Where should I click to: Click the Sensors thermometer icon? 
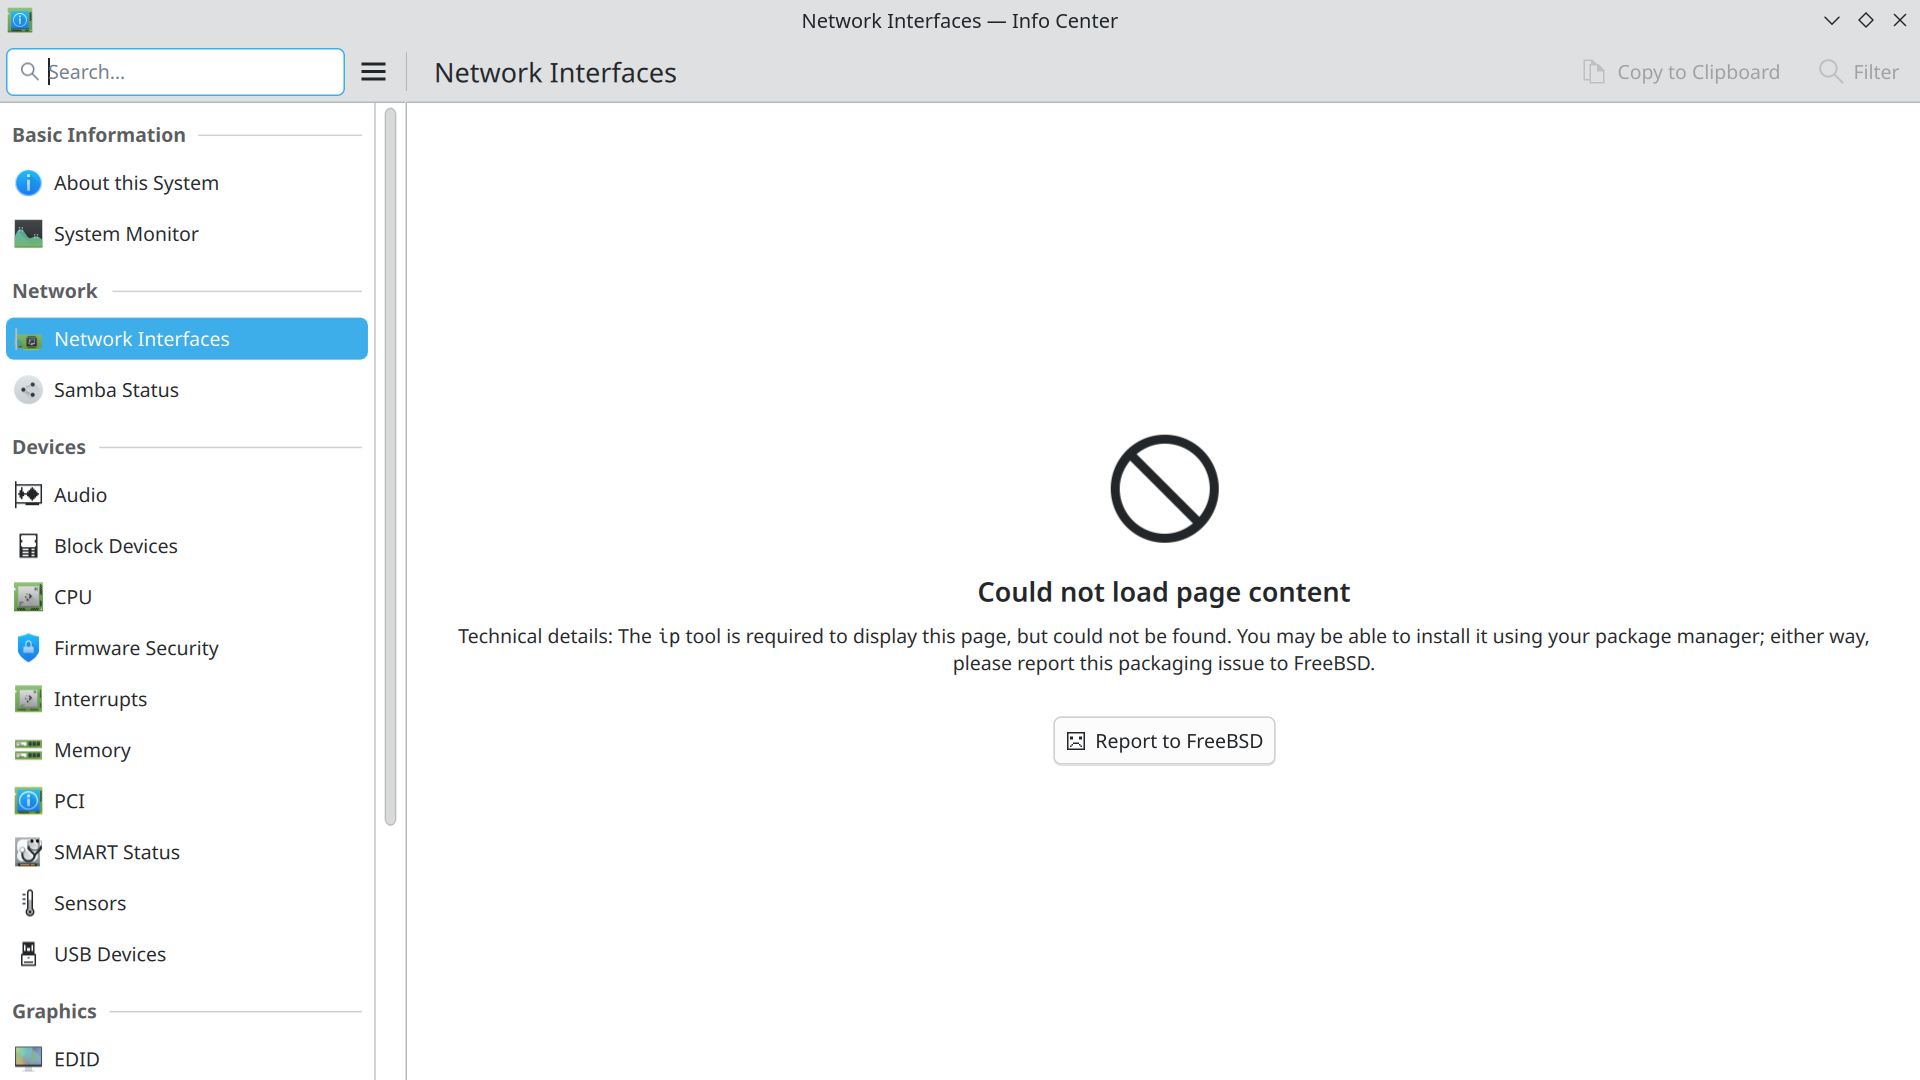[x=28, y=903]
